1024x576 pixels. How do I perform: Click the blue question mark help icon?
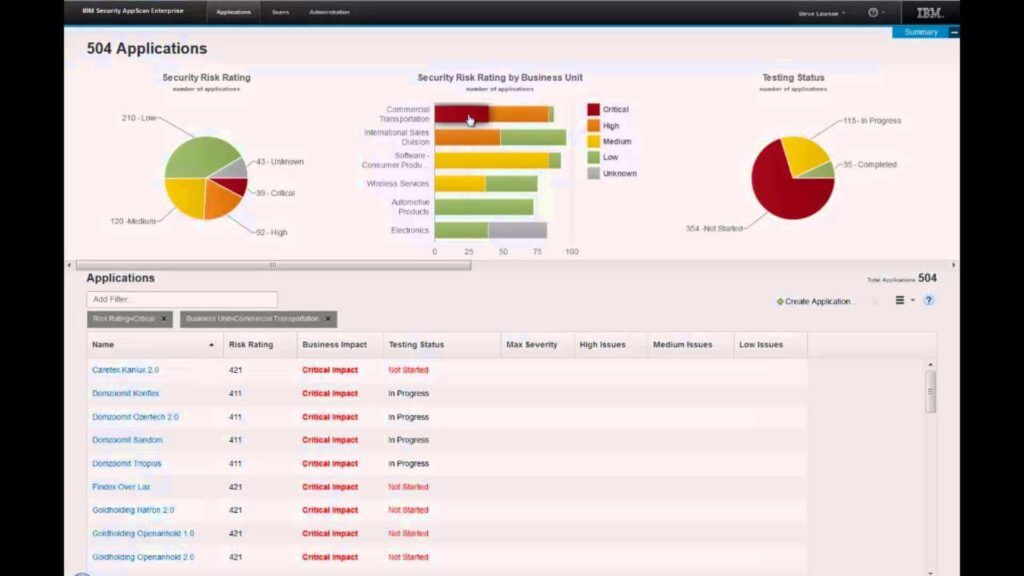coord(929,300)
